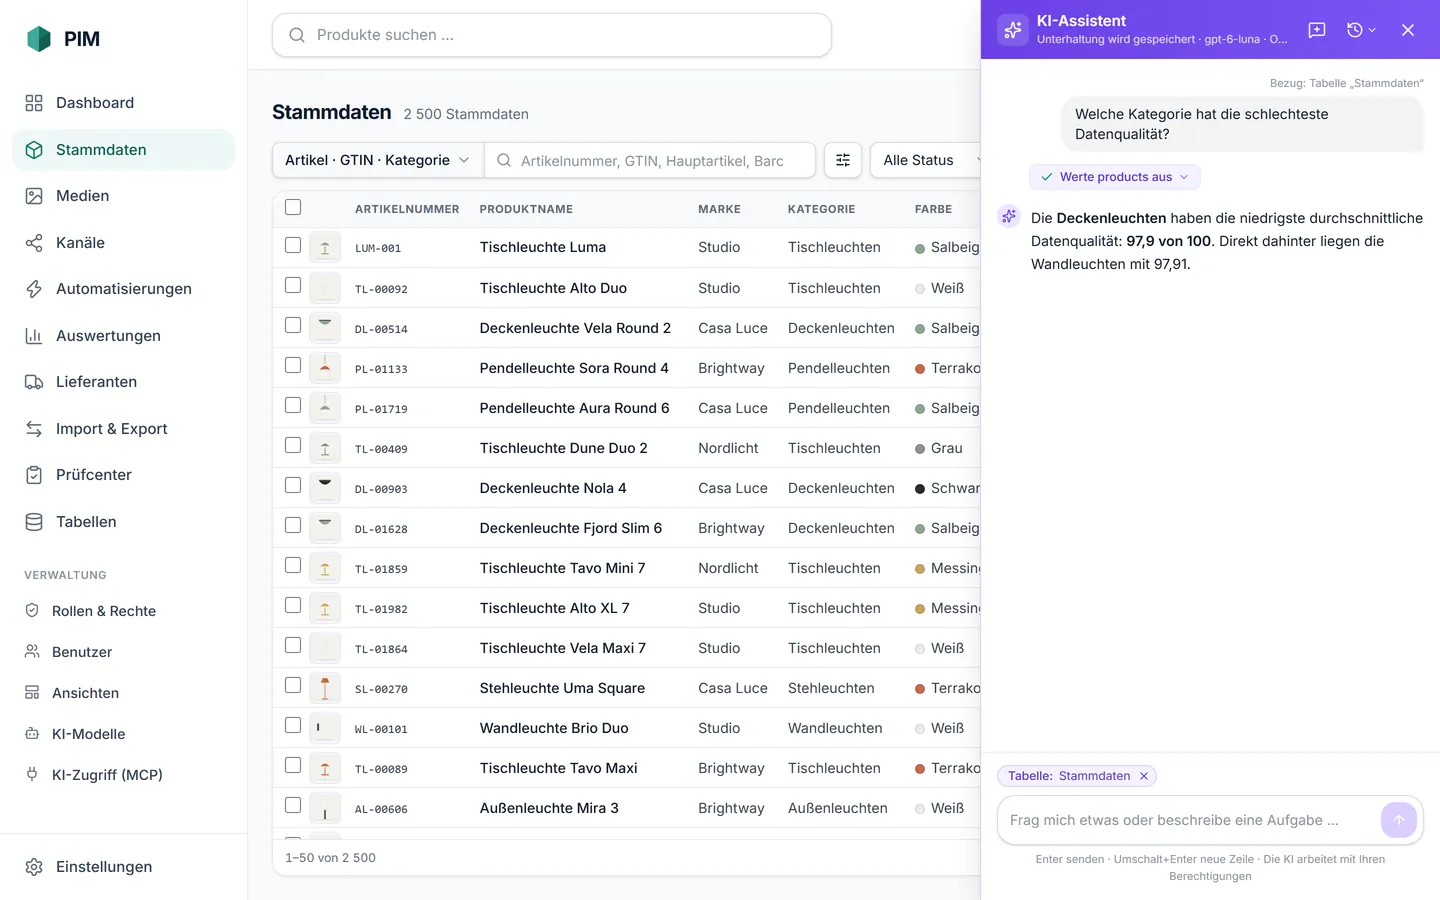Start a new chat in KI-Assistent

[x=1317, y=30]
